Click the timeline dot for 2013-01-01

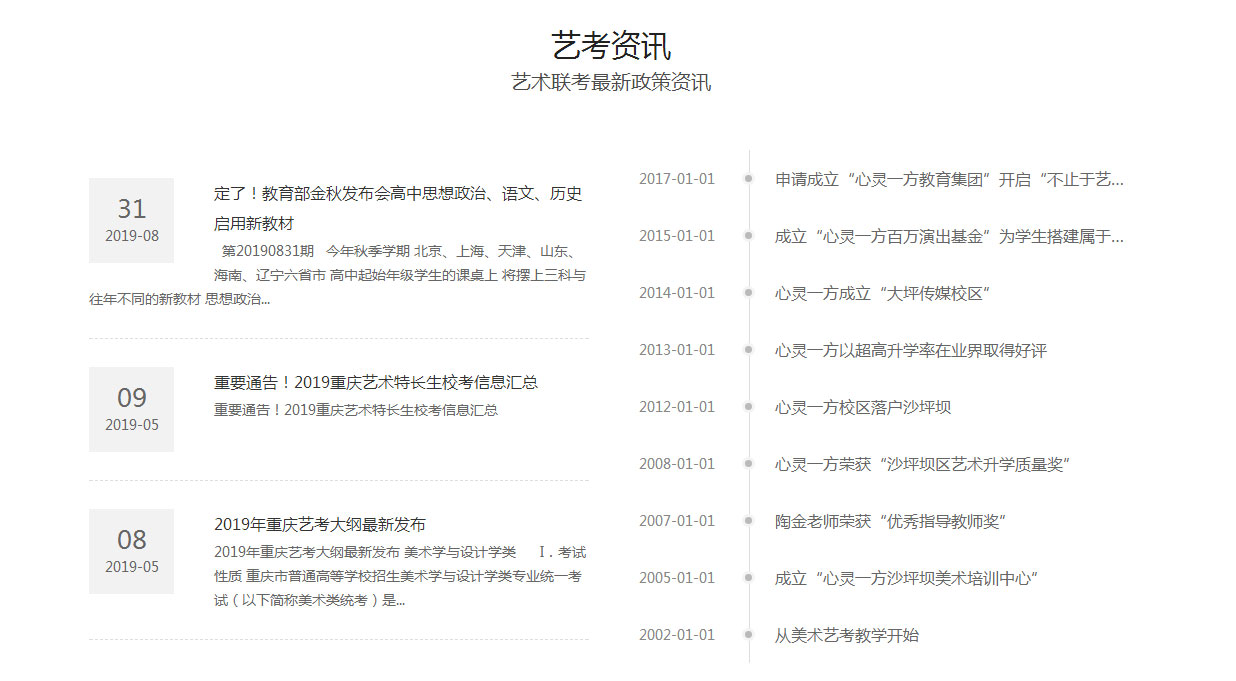coord(748,350)
